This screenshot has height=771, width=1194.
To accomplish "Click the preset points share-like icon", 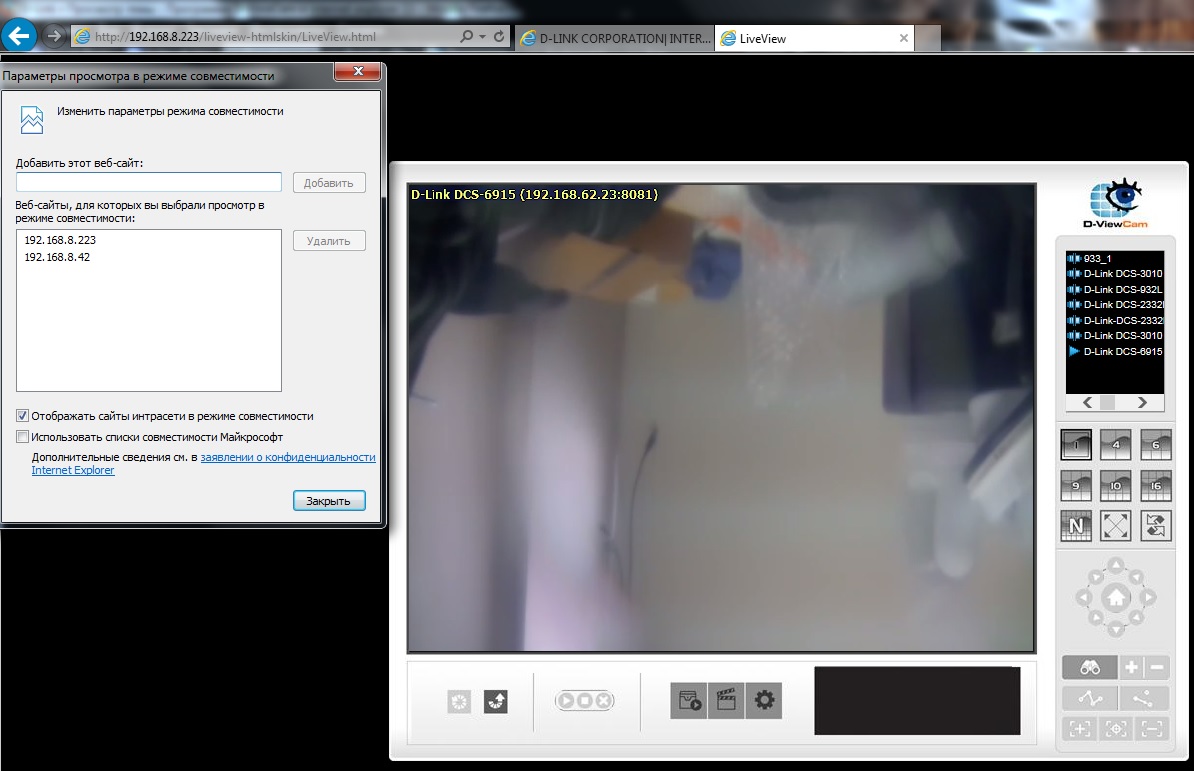I will click(1142, 698).
